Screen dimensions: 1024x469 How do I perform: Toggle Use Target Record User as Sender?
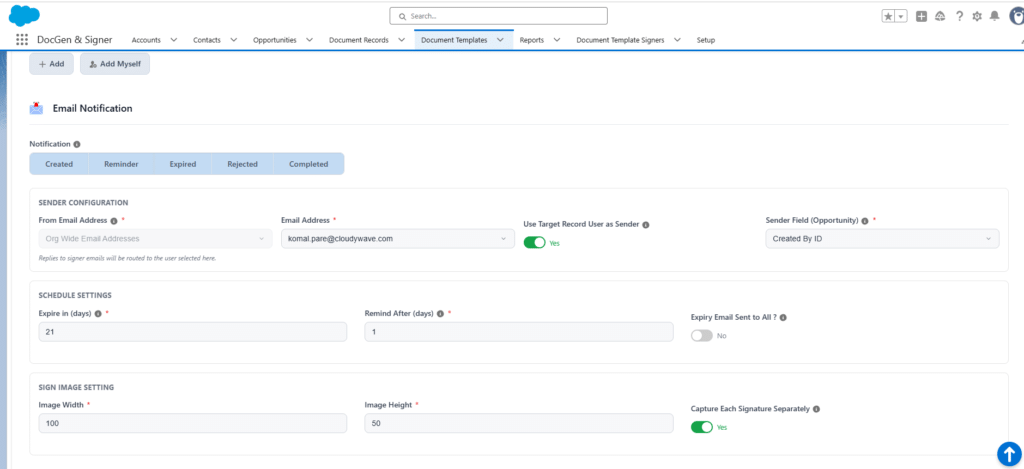pos(534,242)
